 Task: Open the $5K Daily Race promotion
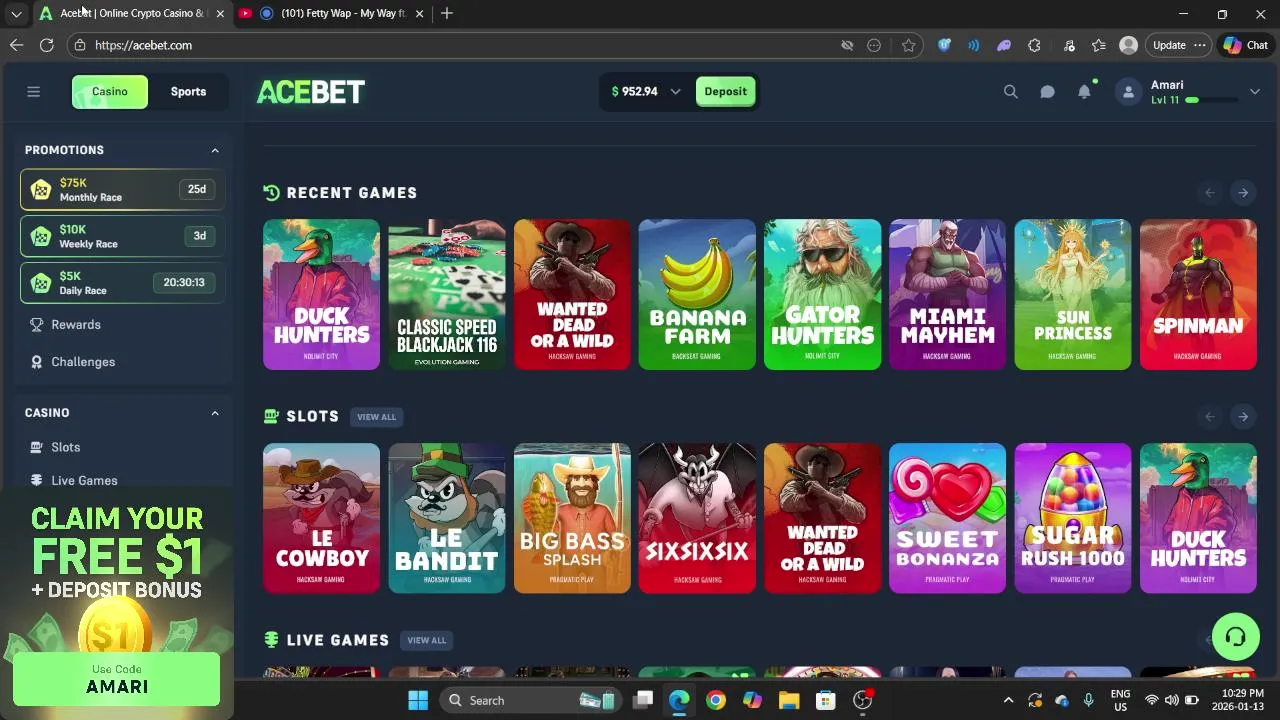click(x=122, y=283)
